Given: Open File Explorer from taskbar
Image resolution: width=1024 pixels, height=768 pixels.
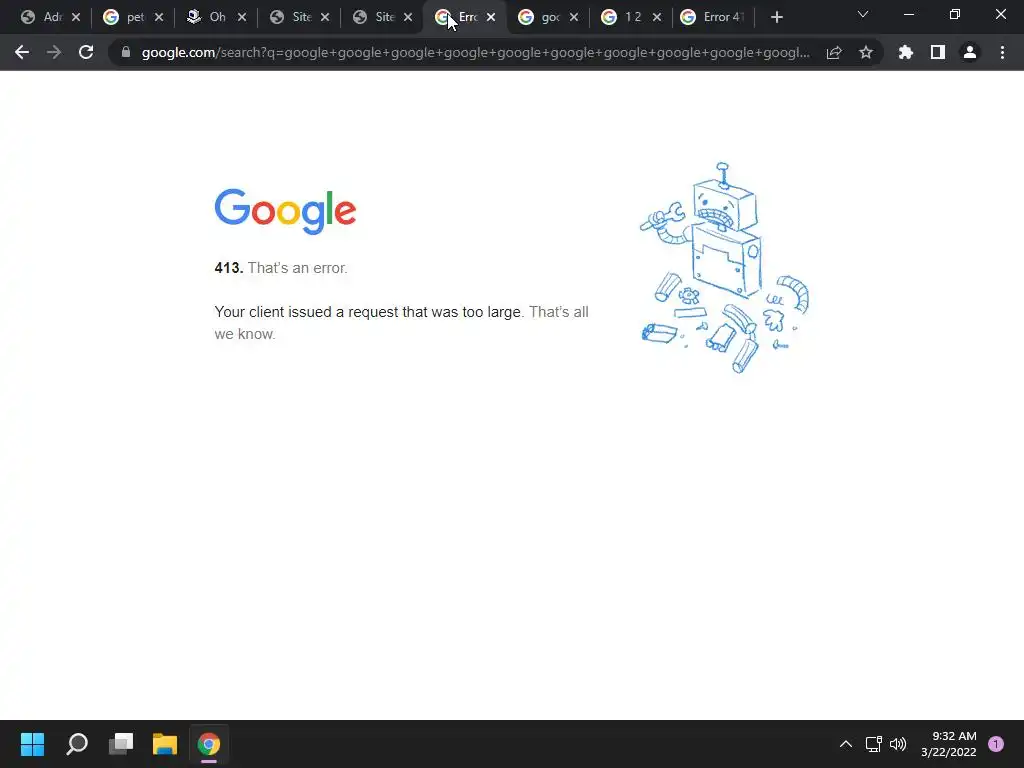Looking at the screenshot, I should [x=165, y=744].
